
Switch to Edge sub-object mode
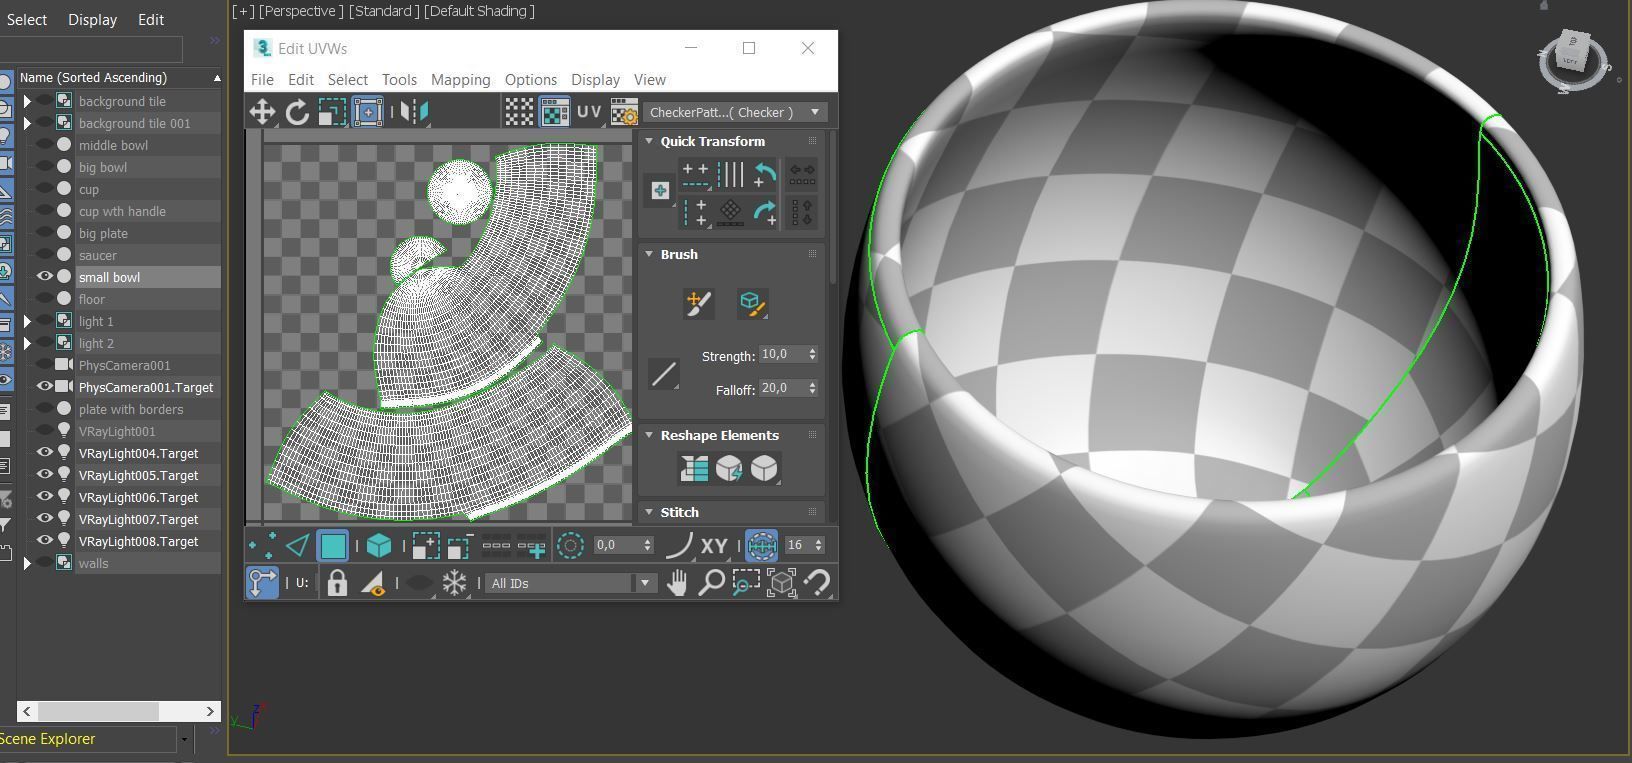click(298, 545)
